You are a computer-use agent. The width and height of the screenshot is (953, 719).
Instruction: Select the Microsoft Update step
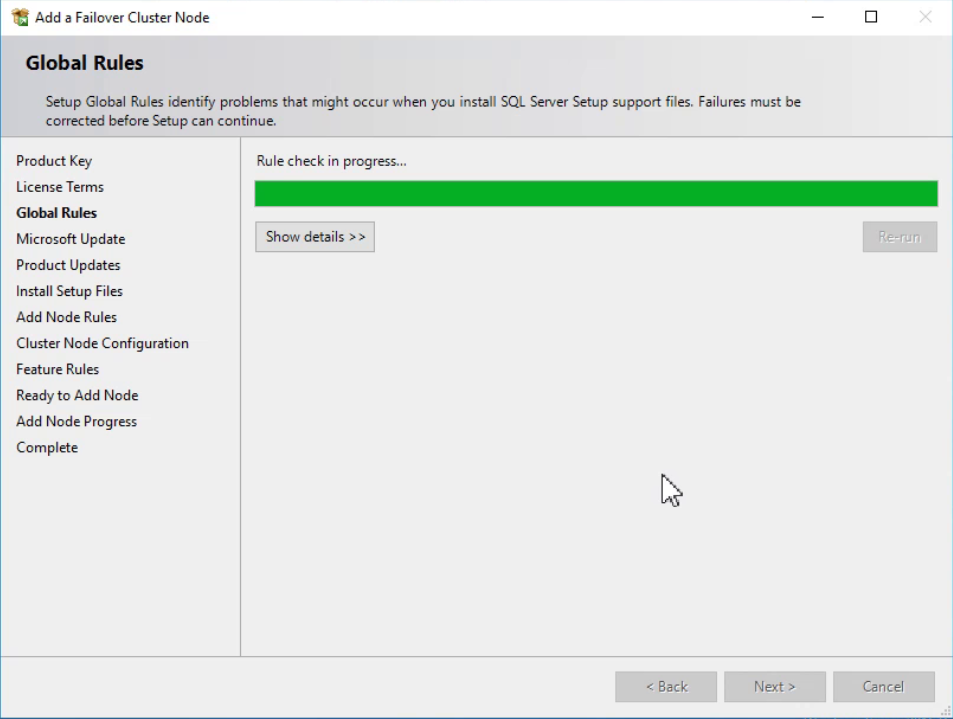pyautogui.click(x=71, y=239)
